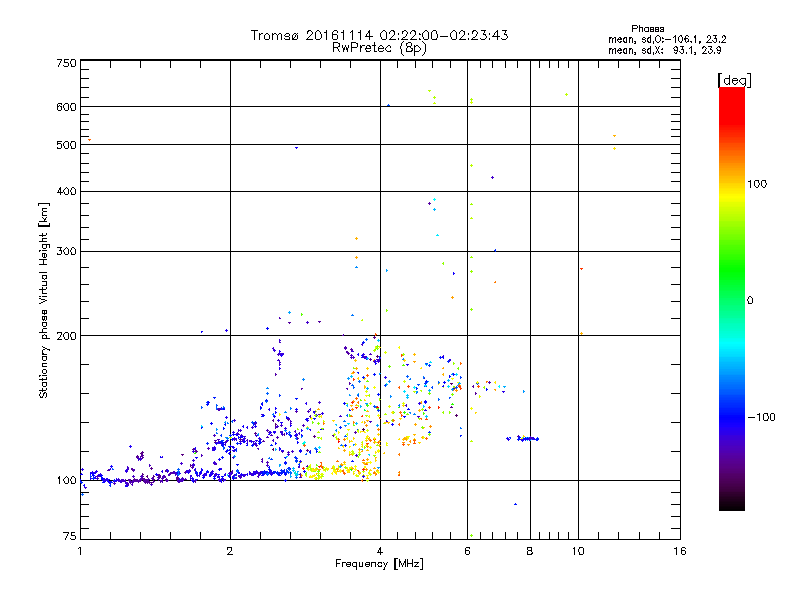Click the '[deg]' colorbar unit label

point(734,80)
